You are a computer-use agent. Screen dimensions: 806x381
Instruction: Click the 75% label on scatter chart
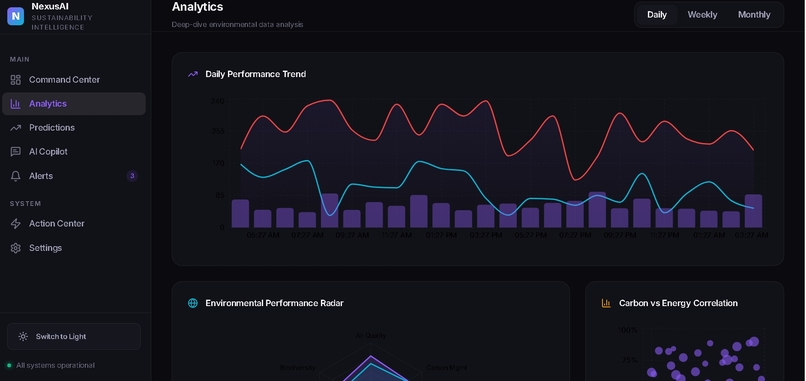[x=629, y=360]
